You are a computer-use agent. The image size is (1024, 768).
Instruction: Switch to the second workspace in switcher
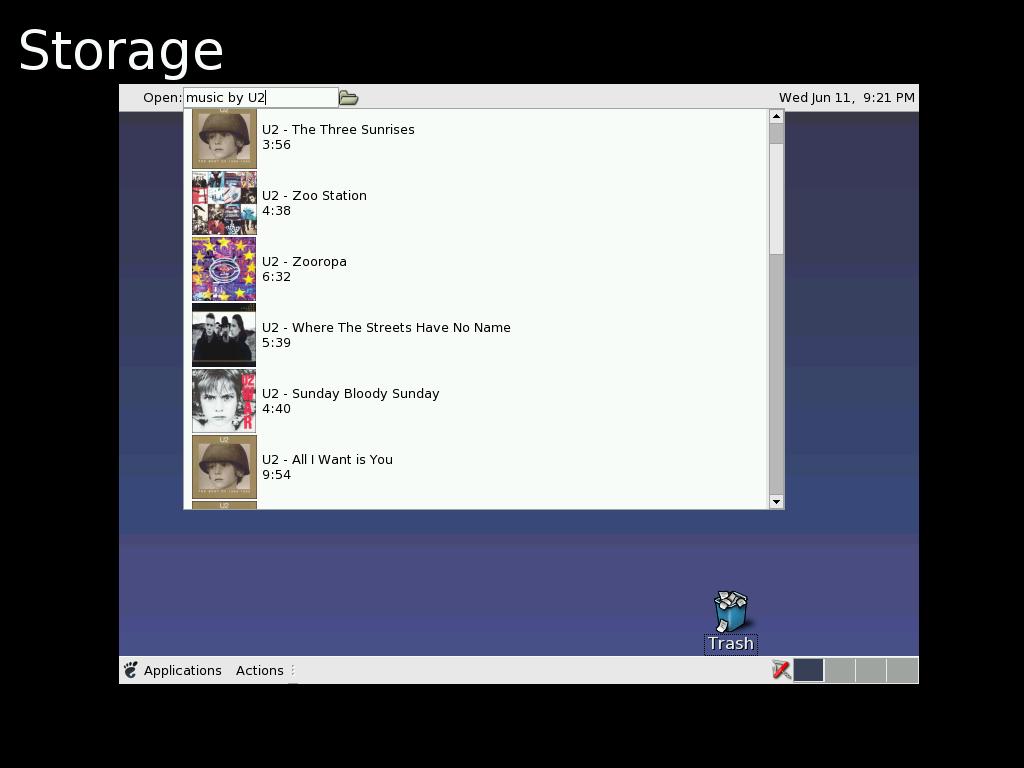tap(840, 670)
